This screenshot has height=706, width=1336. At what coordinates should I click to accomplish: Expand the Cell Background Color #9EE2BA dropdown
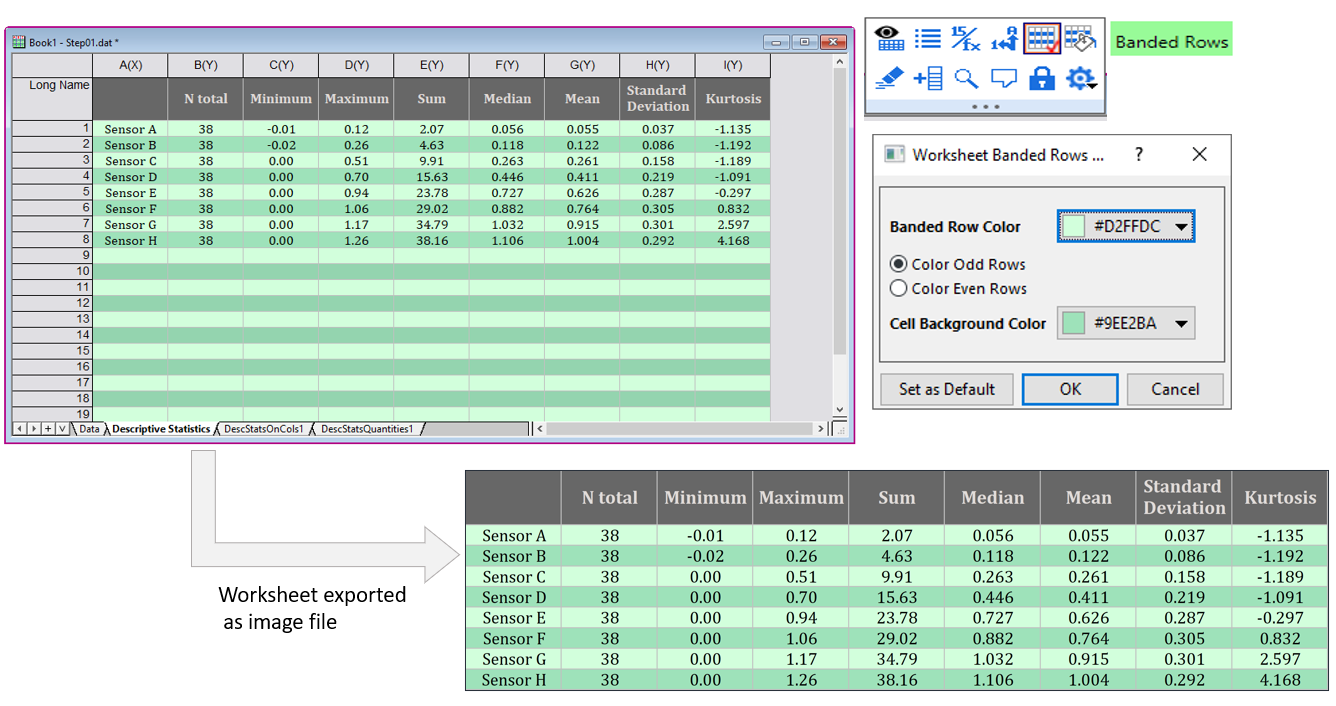(x=1125, y=324)
